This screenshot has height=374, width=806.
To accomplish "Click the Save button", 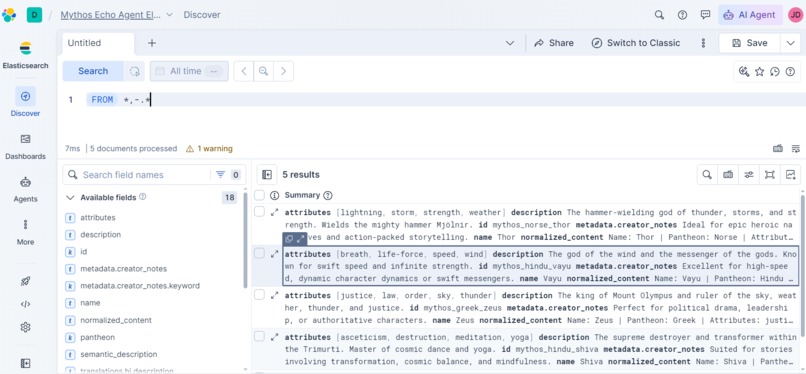I will point(749,43).
